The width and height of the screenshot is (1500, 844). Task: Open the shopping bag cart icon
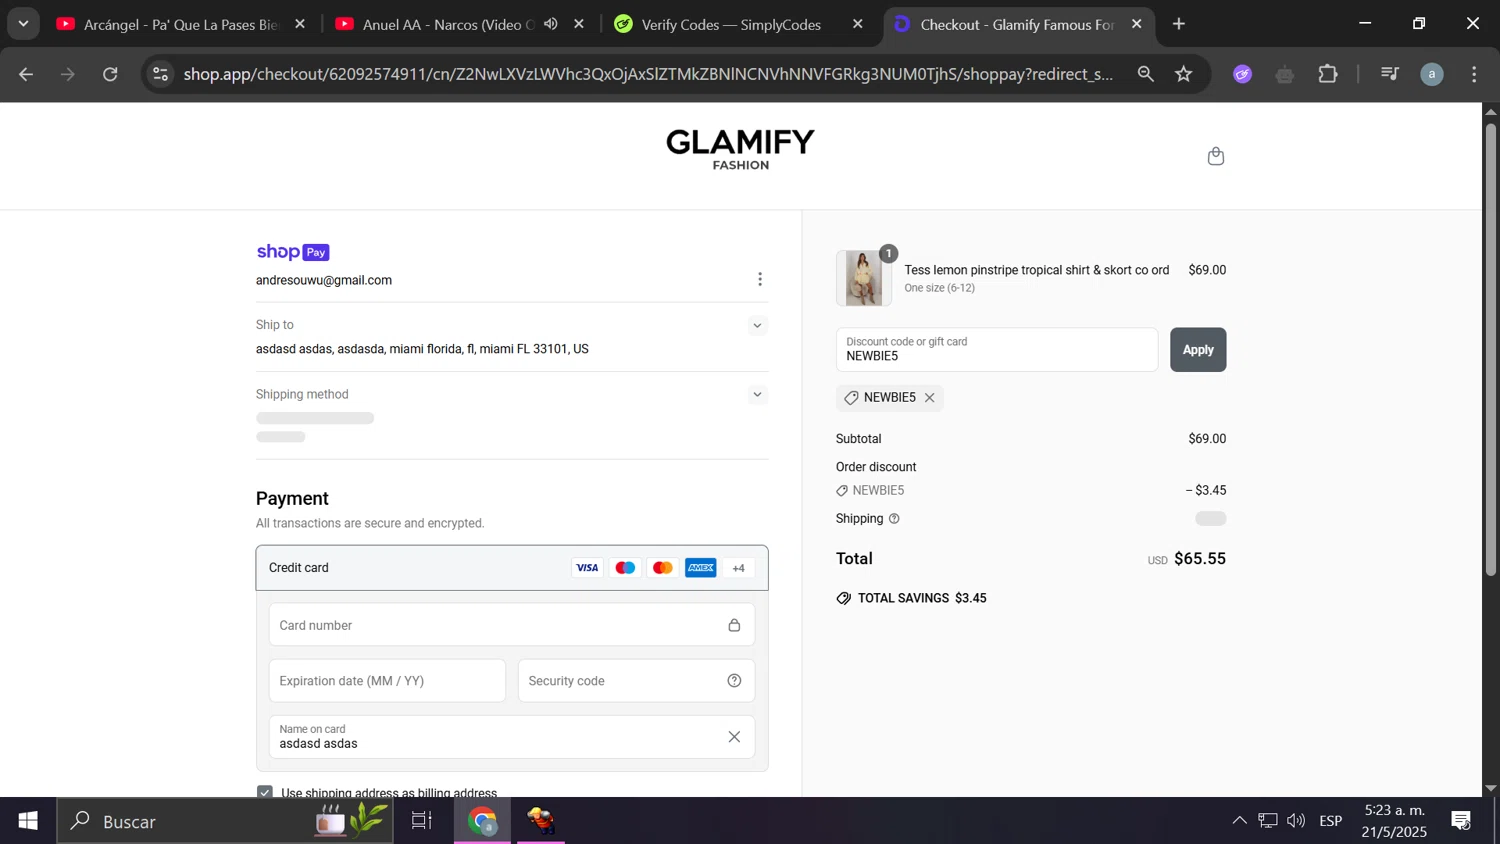click(x=1215, y=156)
